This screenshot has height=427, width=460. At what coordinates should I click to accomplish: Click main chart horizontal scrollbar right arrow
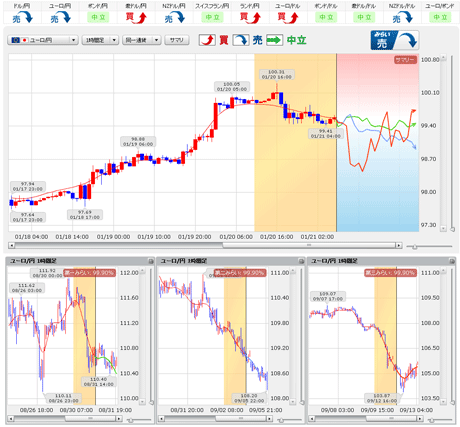(x=399, y=246)
